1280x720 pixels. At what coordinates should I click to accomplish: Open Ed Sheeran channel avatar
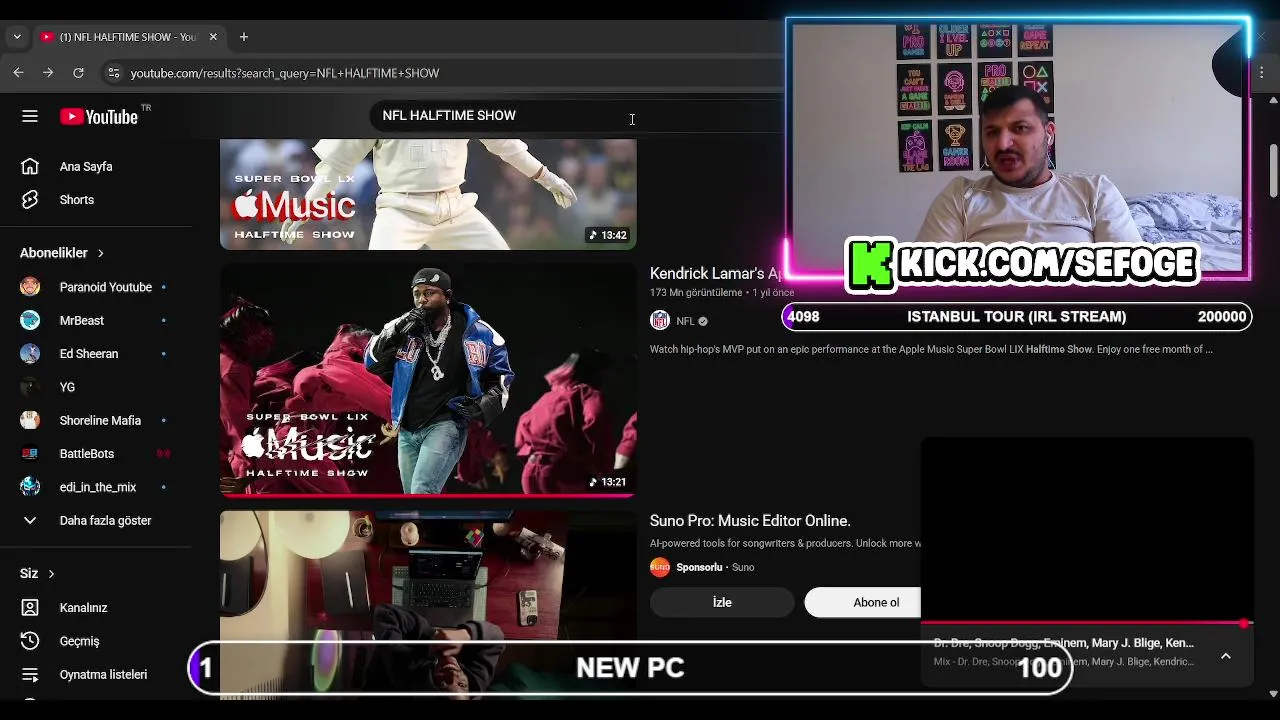pos(30,354)
